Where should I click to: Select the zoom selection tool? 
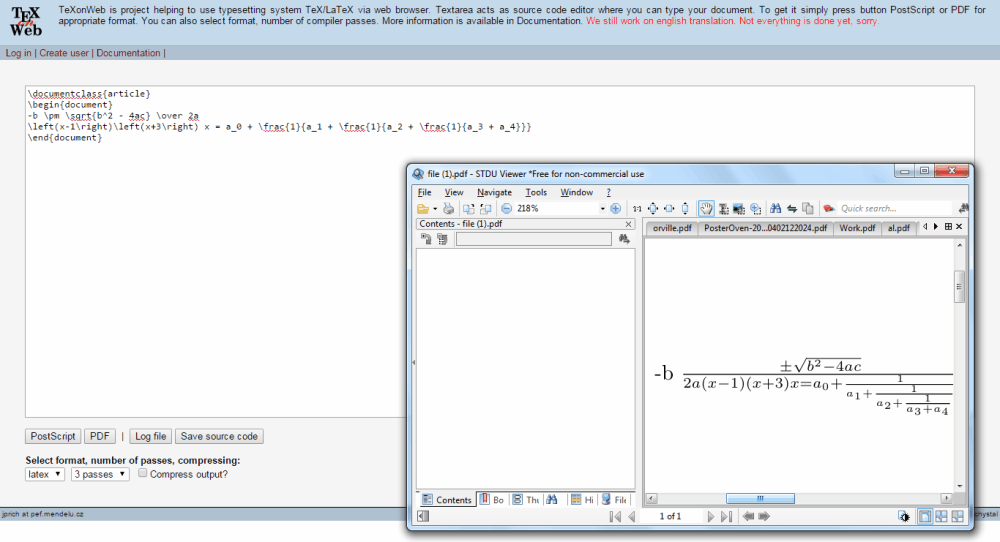756,209
